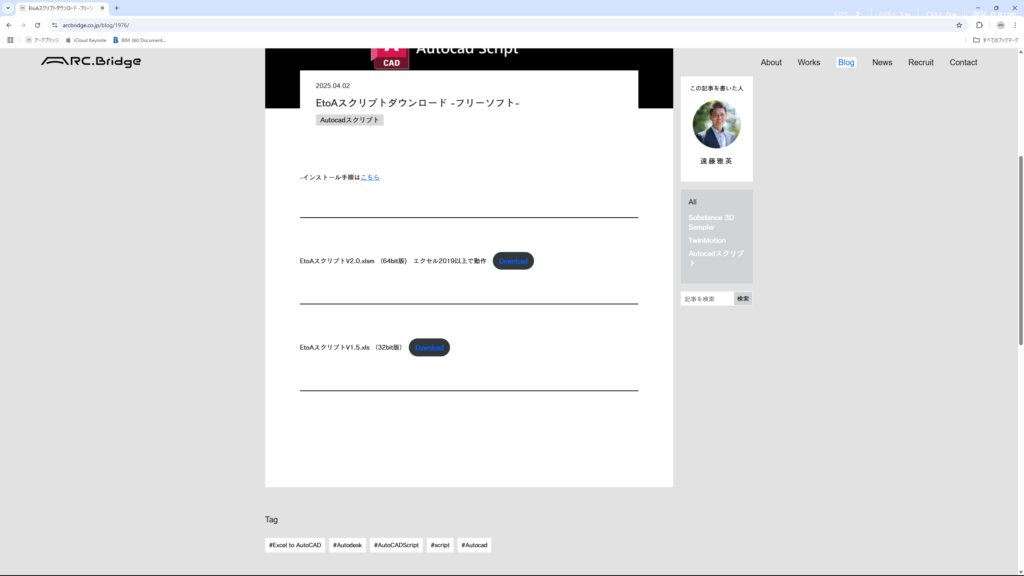Open the アークブリッジ bookmark

click(x=42, y=40)
